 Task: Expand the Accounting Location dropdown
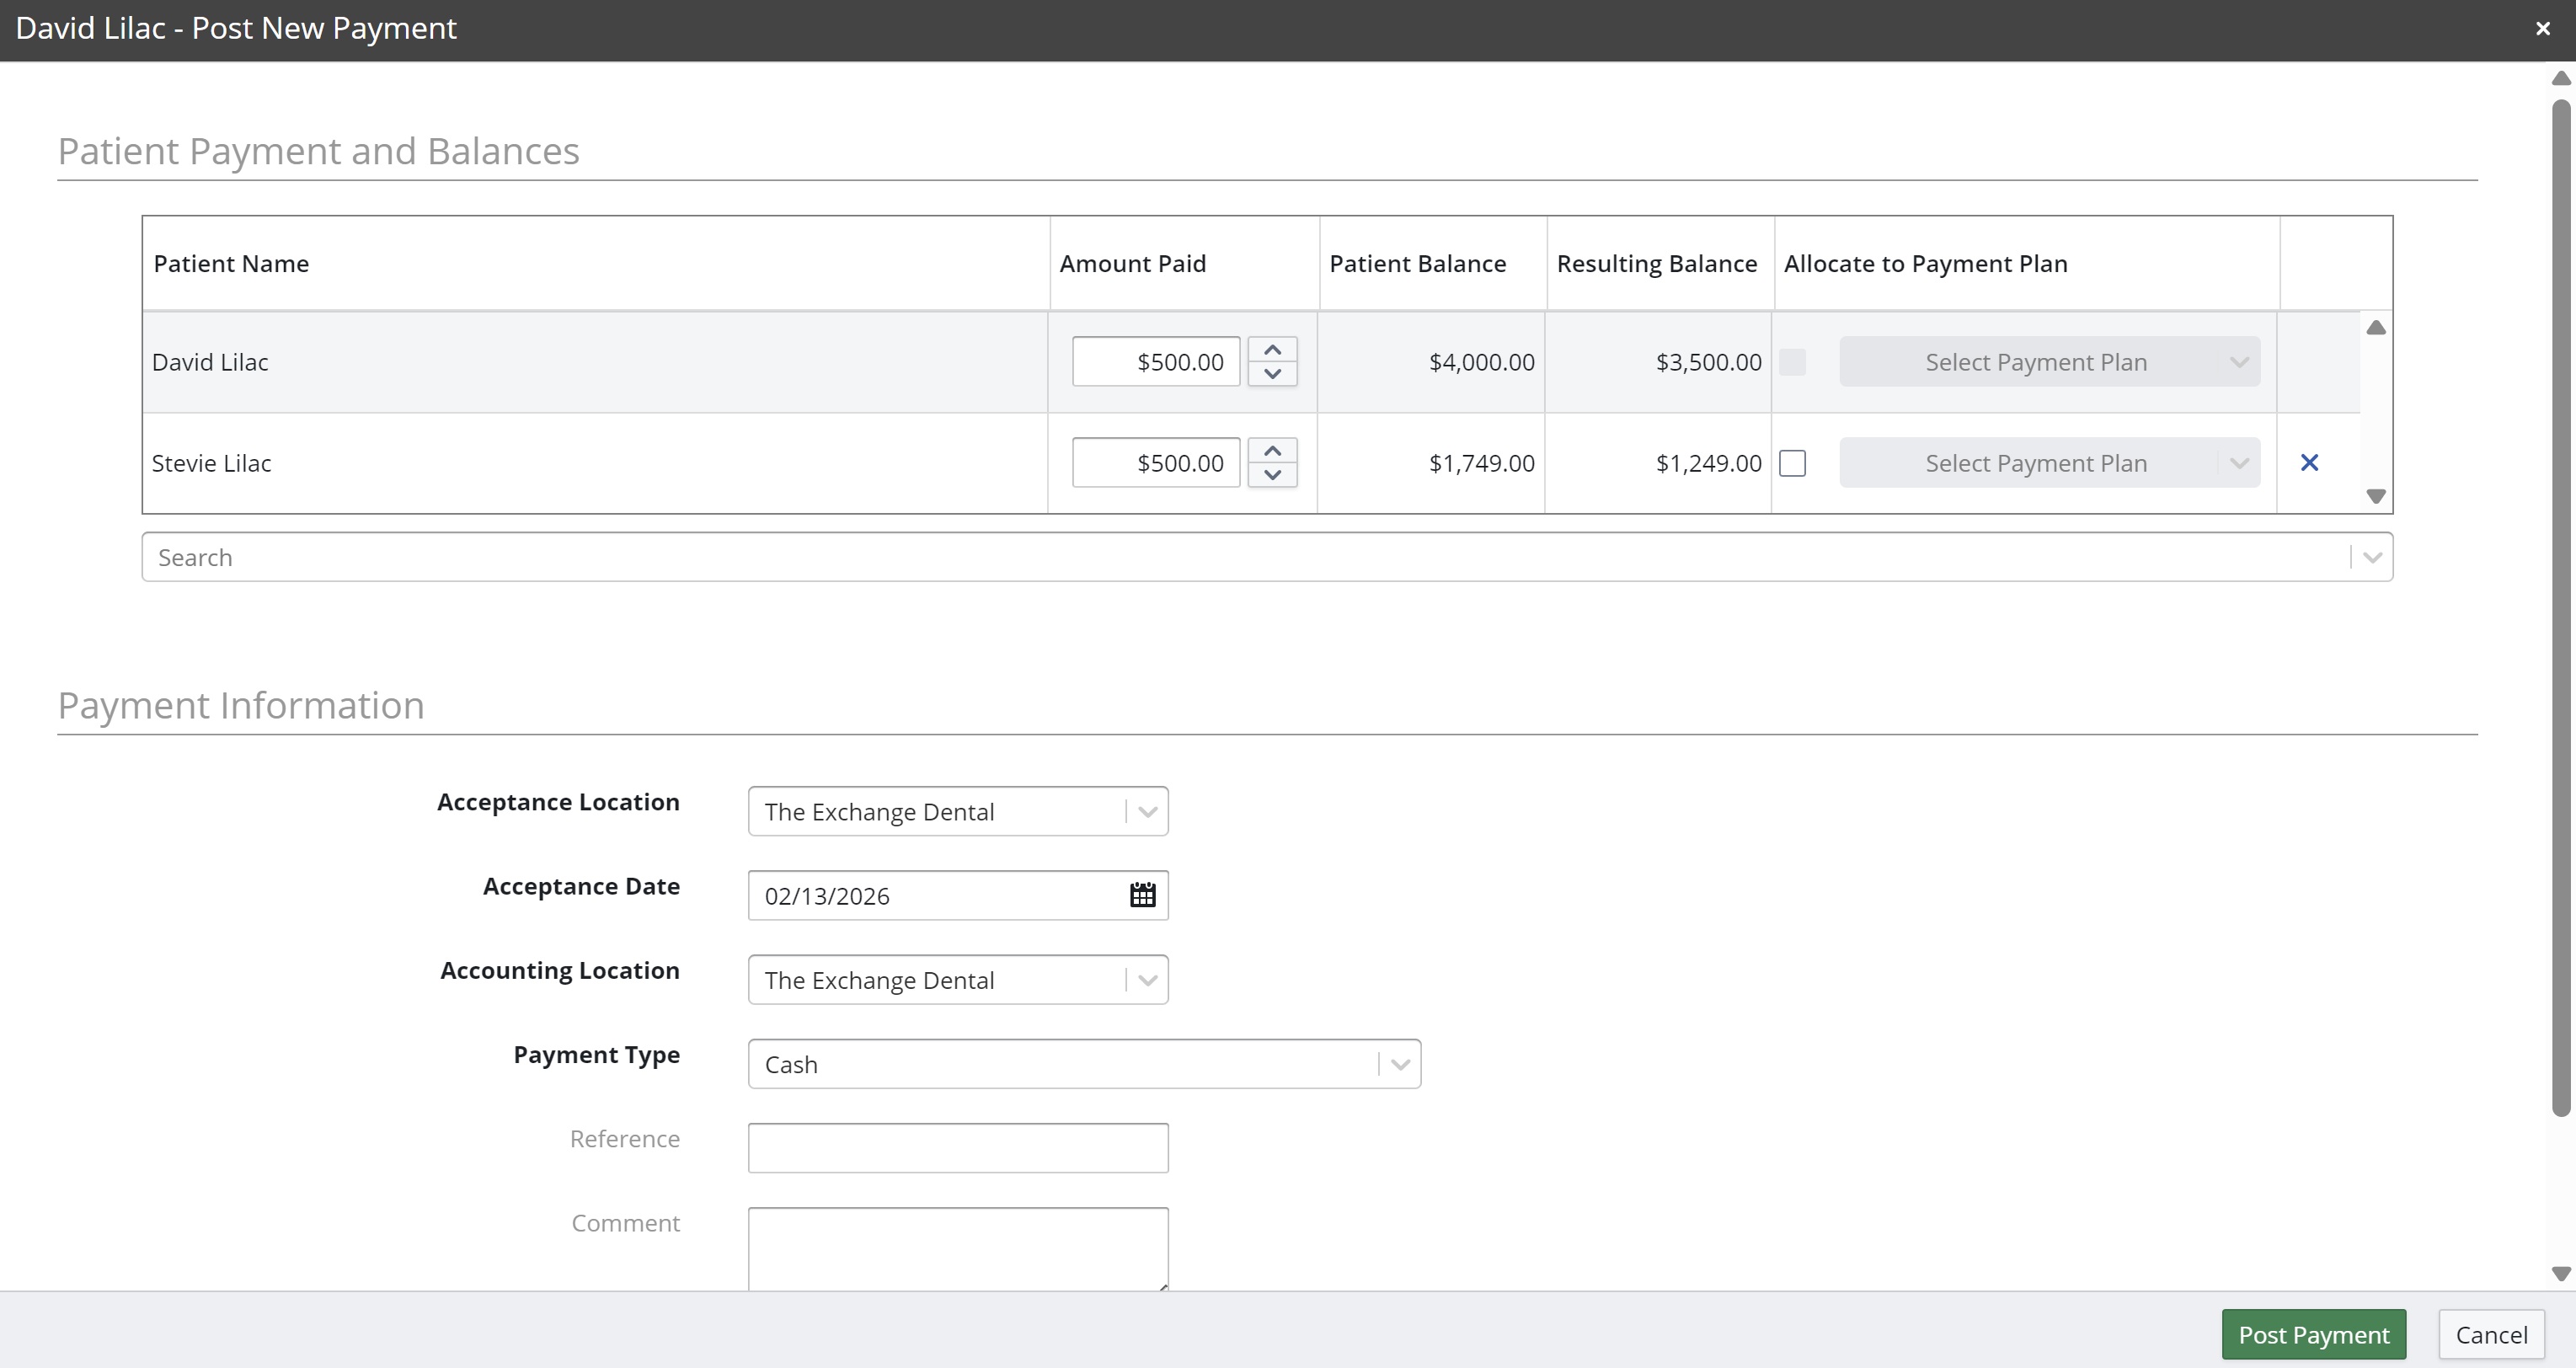tap(1147, 980)
